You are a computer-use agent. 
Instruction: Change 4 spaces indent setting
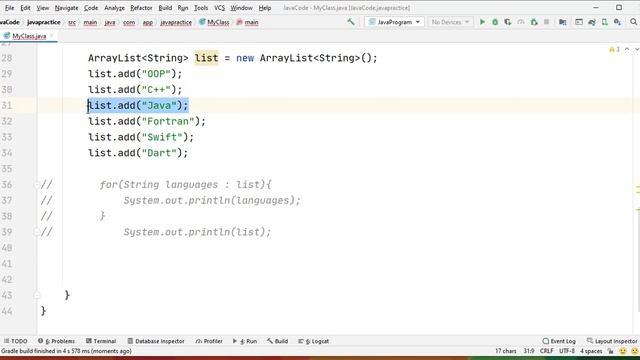[x=591, y=351]
